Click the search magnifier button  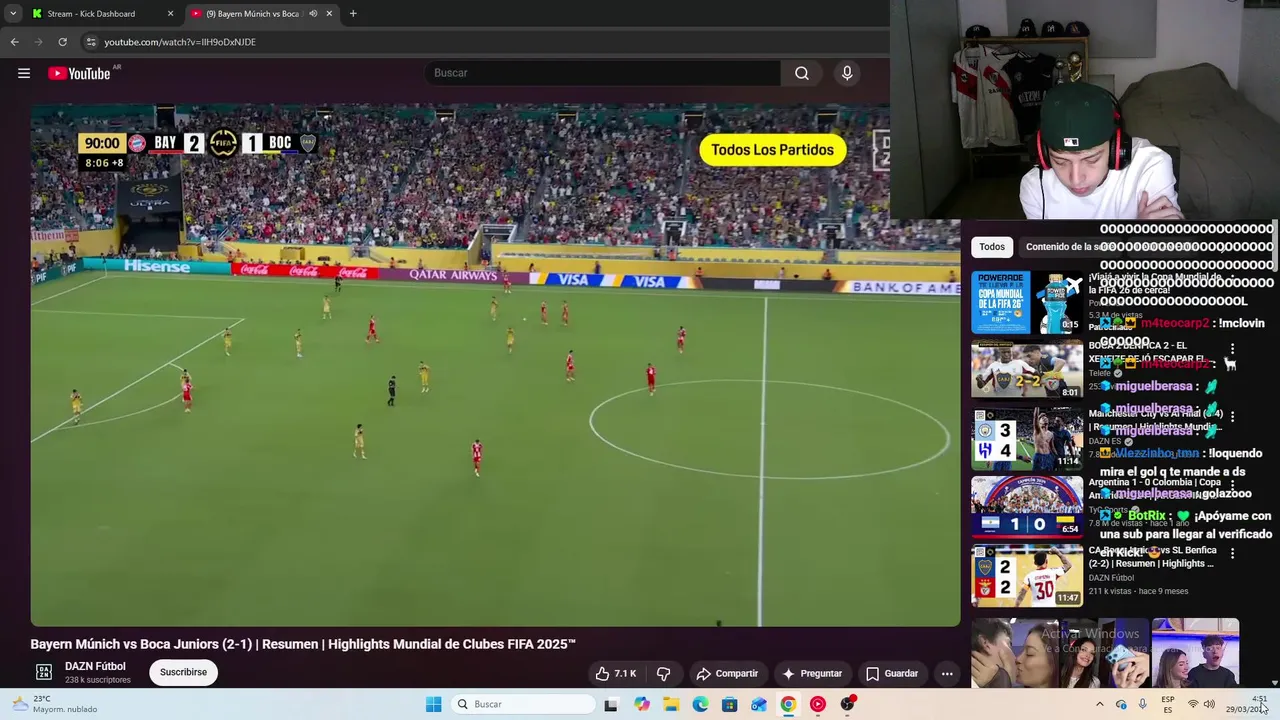point(802,73)
